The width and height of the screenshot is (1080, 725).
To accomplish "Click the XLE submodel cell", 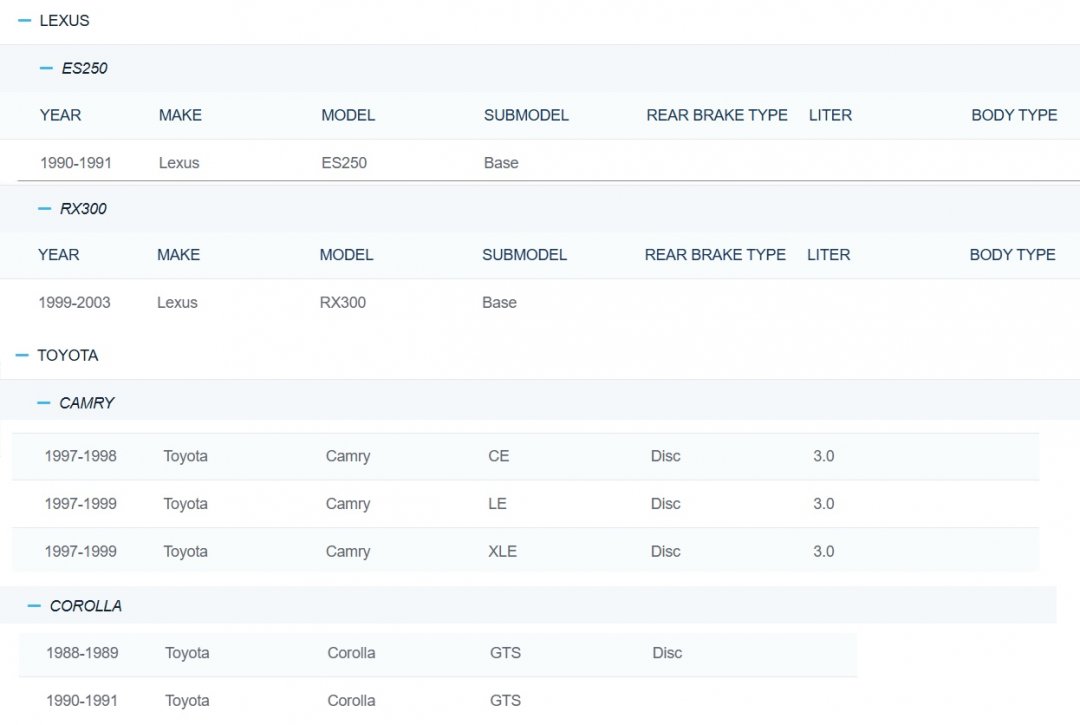I will (503, 551).
